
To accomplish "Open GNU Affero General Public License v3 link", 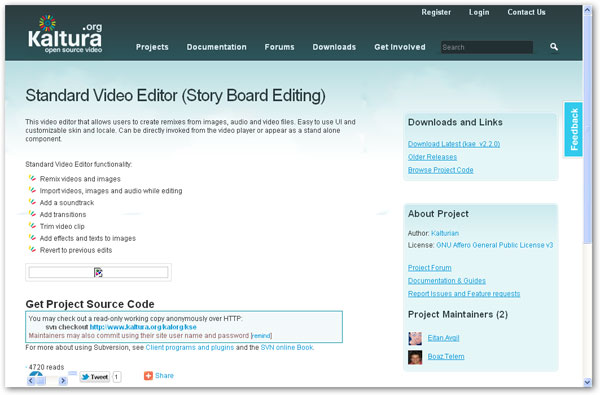I will click(494, 245).
